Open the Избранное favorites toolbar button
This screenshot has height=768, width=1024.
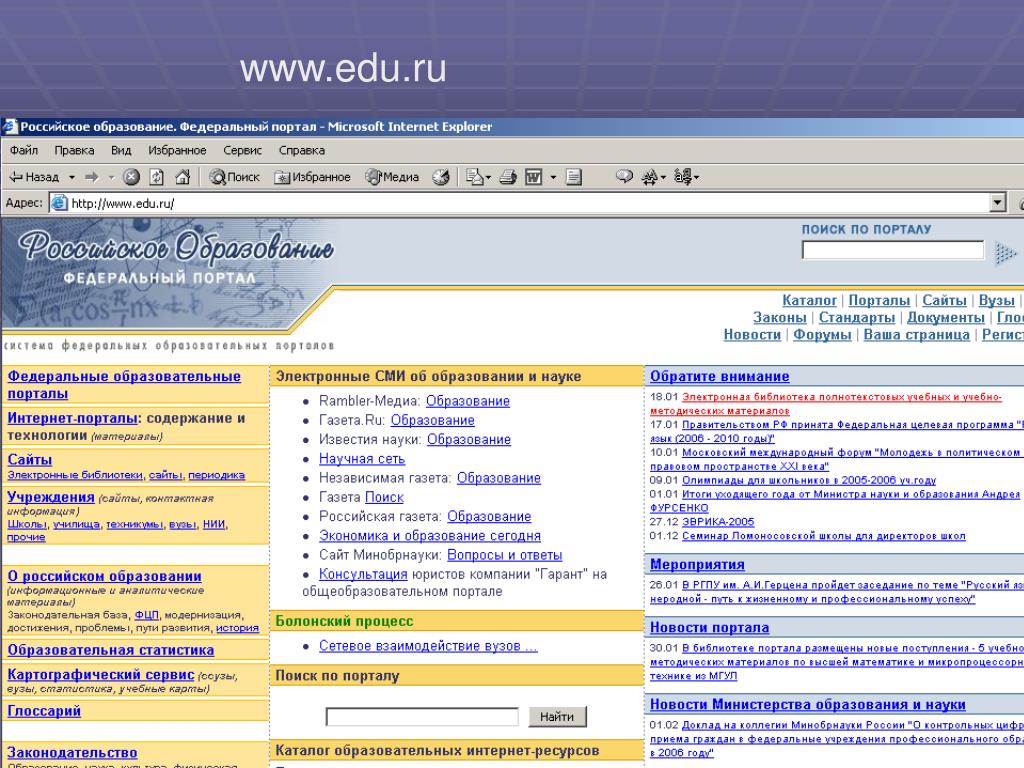pos(312,177)
